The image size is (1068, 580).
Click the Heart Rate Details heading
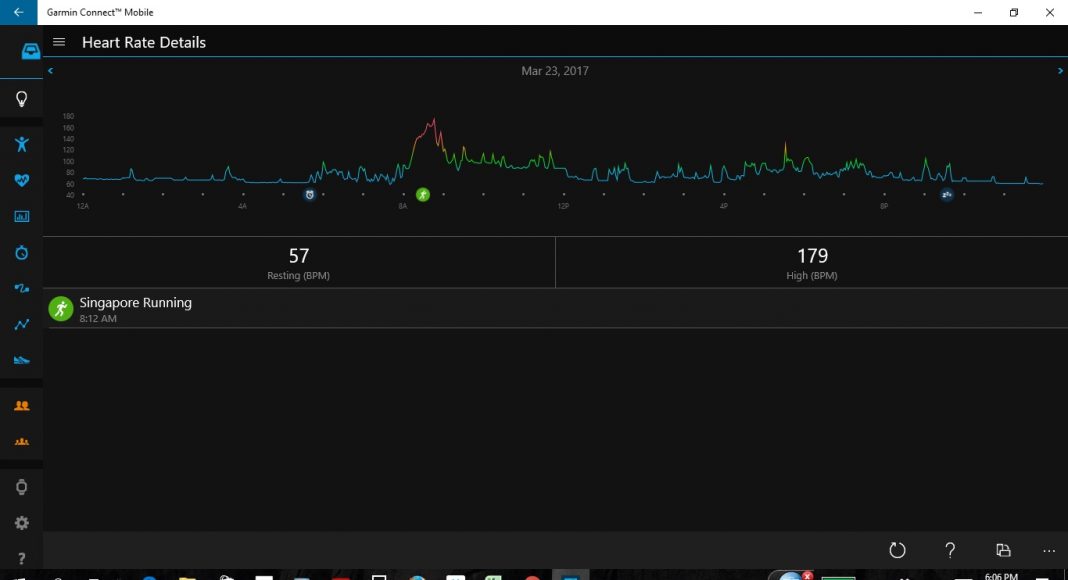coord(144,42)
